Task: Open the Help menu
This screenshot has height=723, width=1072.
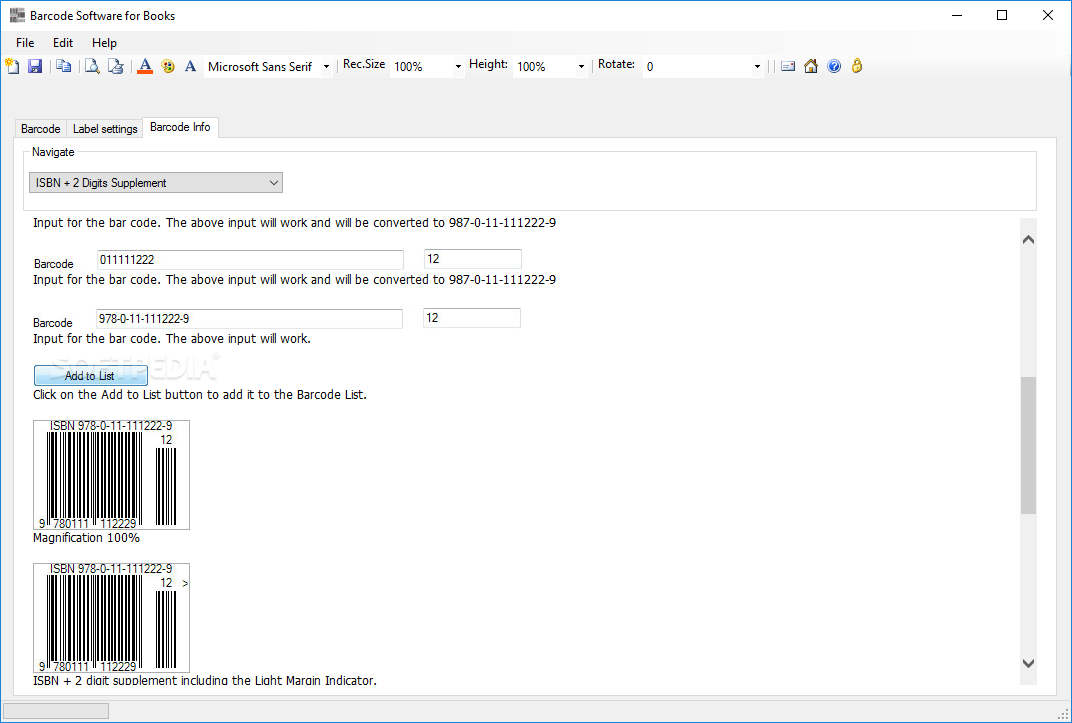Action: [x=104, y=42]
